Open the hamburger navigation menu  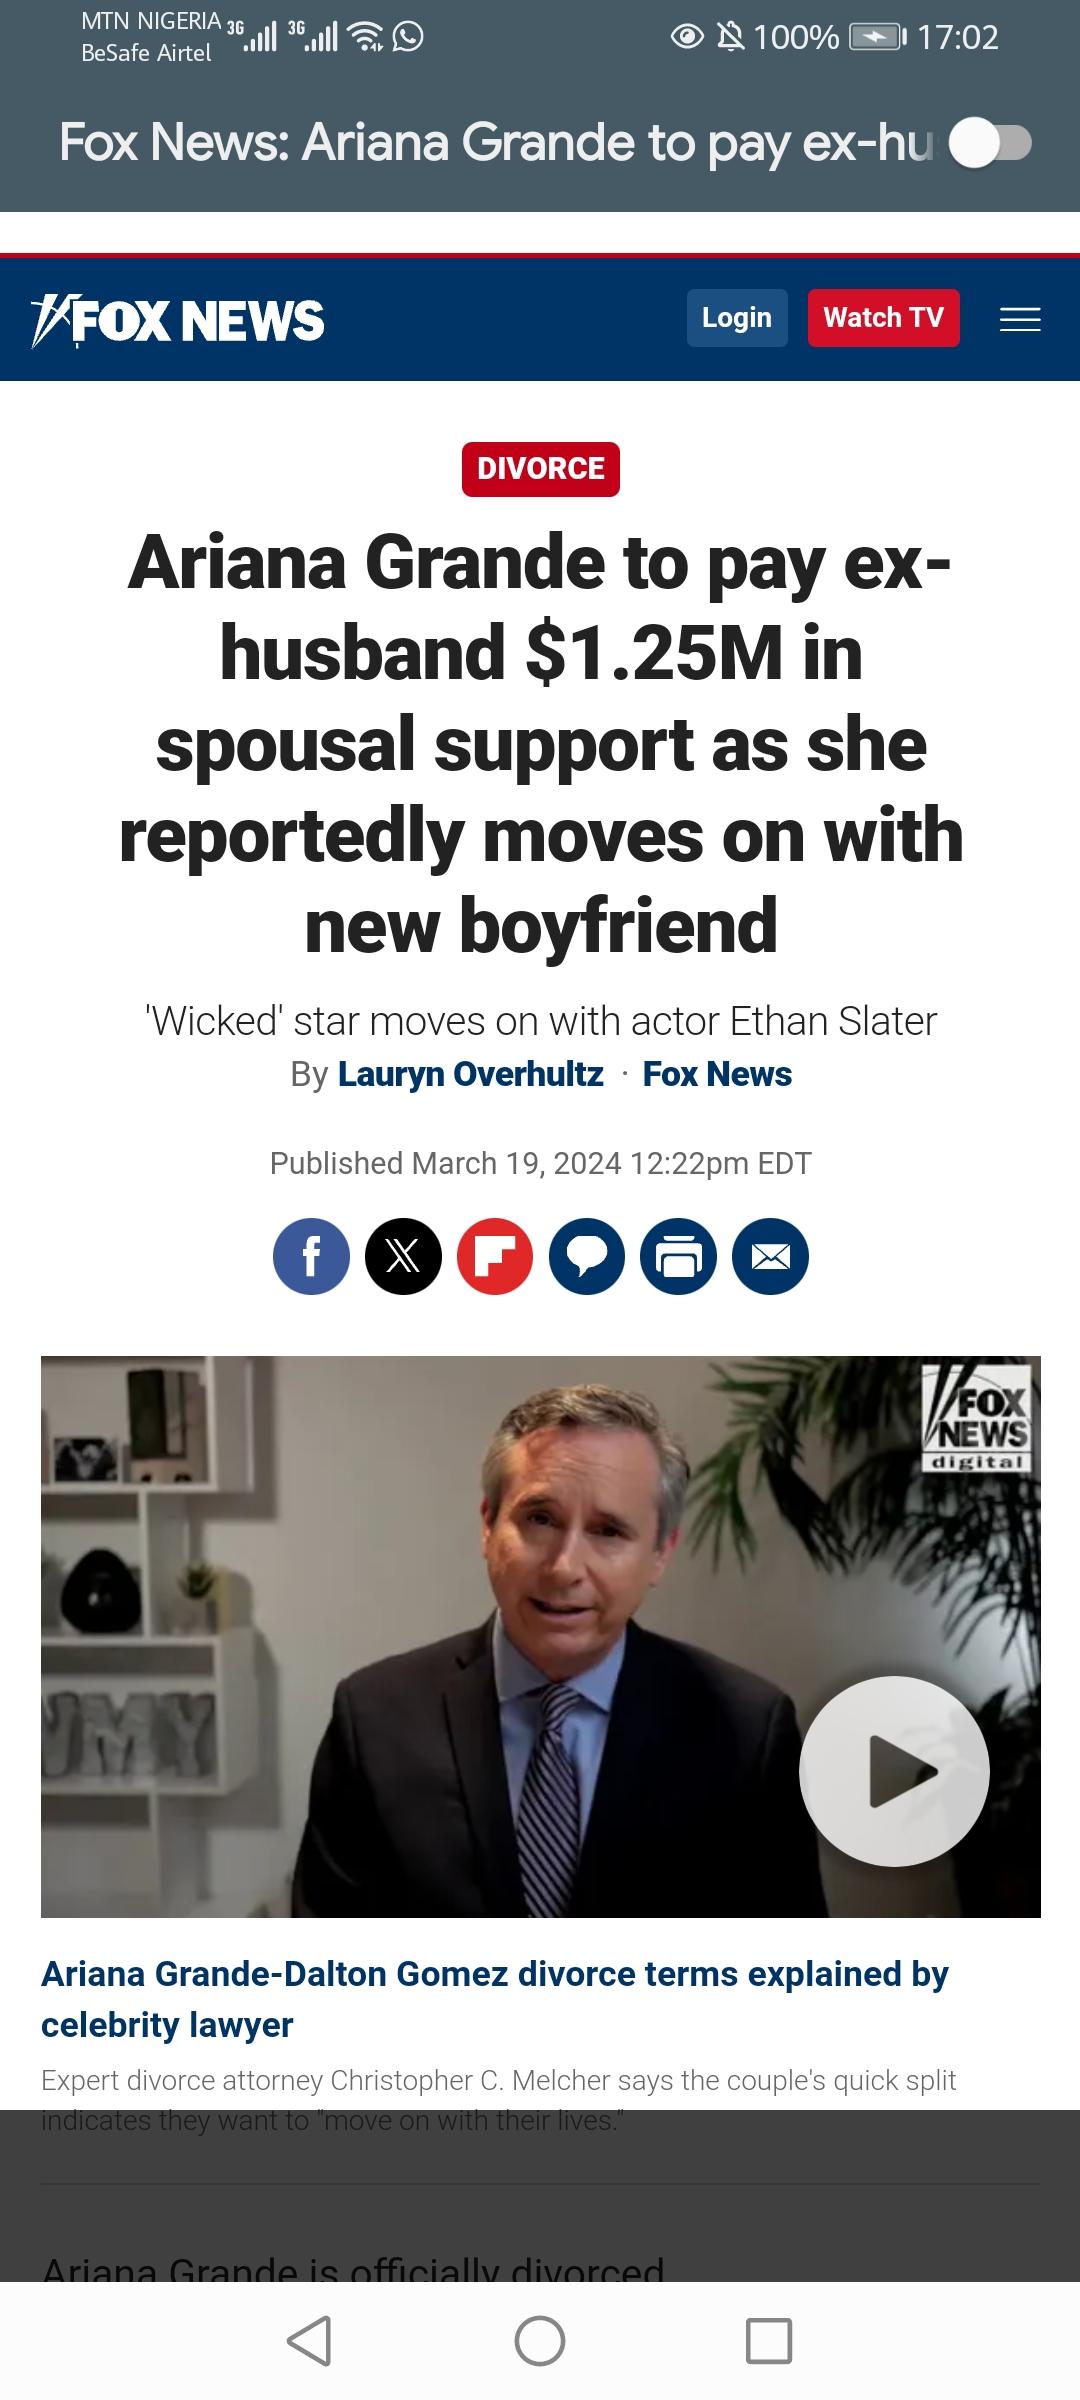click(1020, 319)
